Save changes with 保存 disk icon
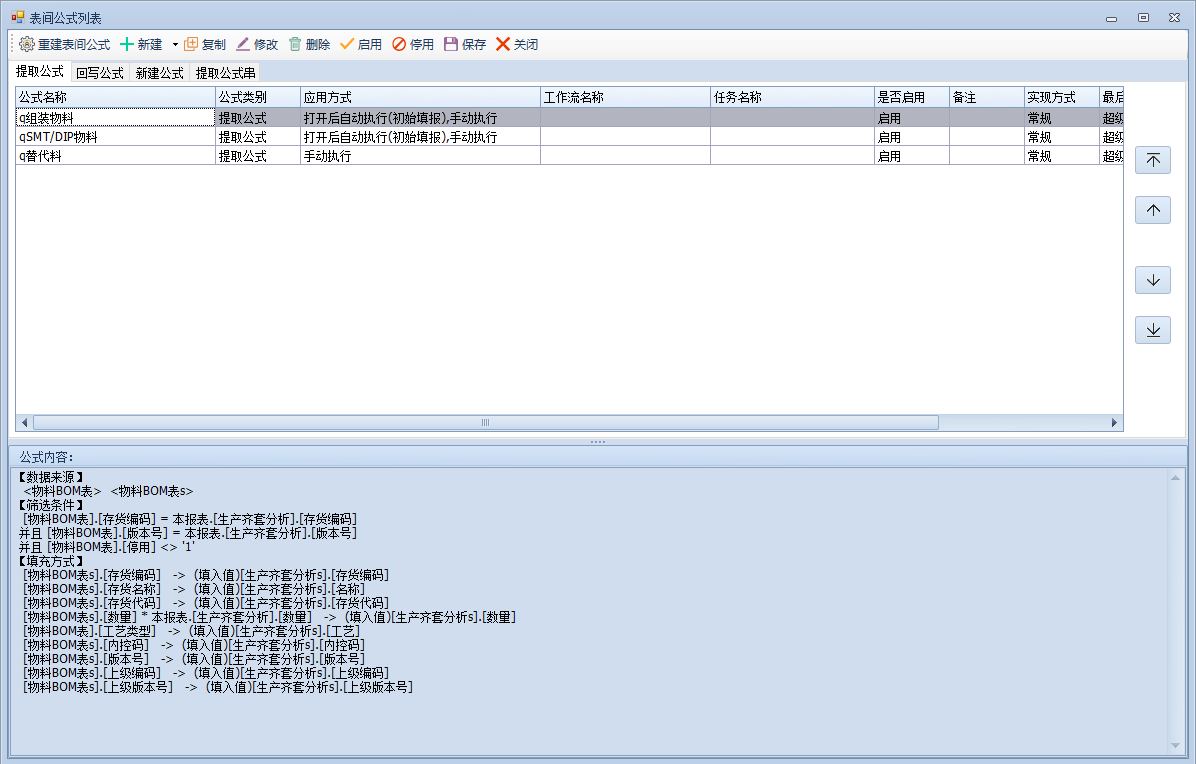The height and width of the screenshot is (764, 1196). (x=451, y=44)
